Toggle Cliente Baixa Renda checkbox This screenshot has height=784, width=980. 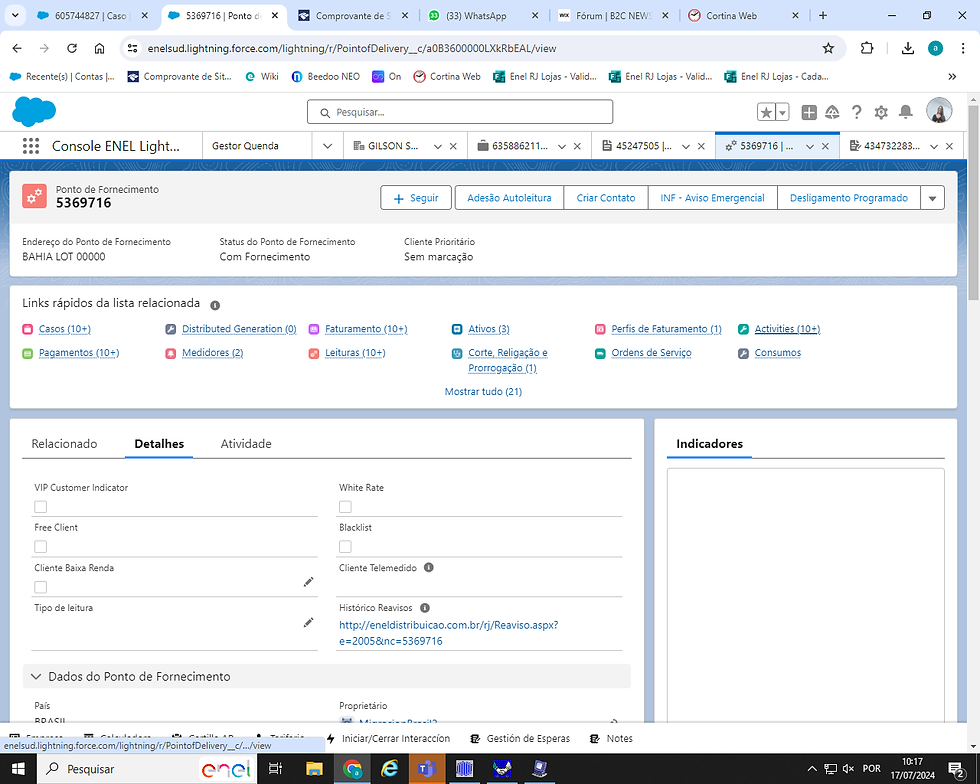point(41,587)
